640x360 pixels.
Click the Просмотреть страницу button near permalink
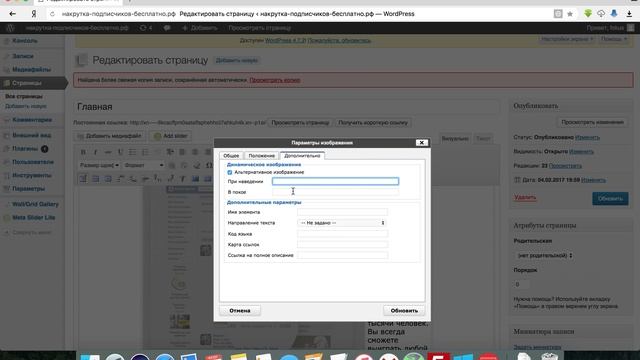(x=300, y=122)
